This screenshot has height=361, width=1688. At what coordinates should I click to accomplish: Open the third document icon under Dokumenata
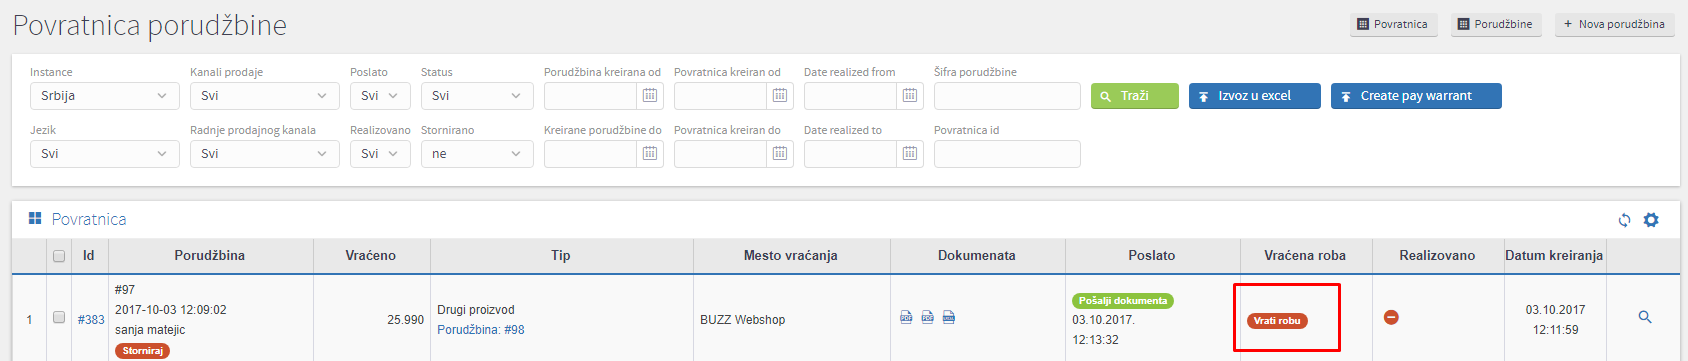949,317
